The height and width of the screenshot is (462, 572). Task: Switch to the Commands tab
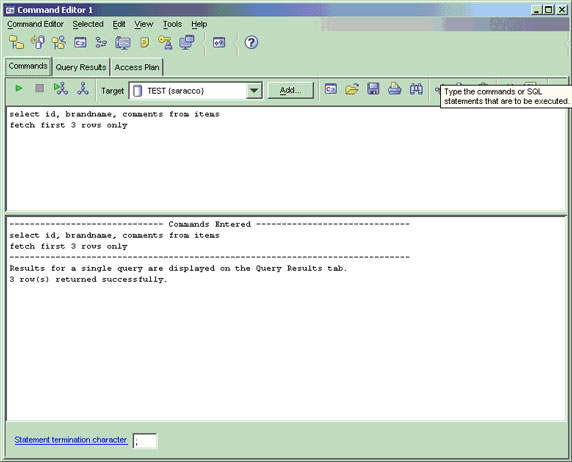28,66
